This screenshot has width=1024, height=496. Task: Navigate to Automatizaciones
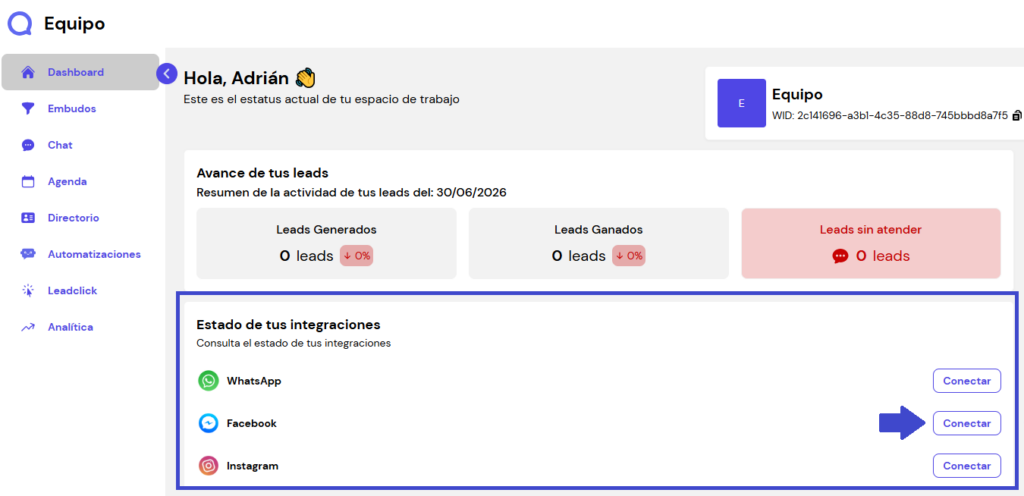[x=94, y=255]
